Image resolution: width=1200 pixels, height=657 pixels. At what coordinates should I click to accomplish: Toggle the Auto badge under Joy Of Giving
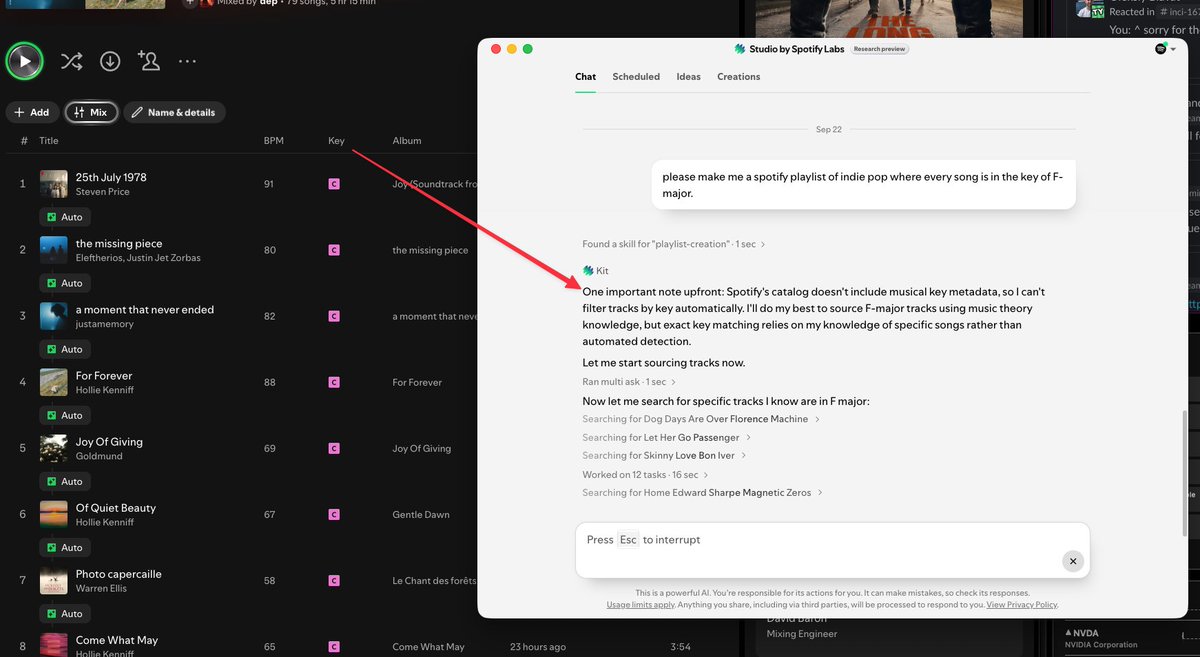click(x=65, y=481)
